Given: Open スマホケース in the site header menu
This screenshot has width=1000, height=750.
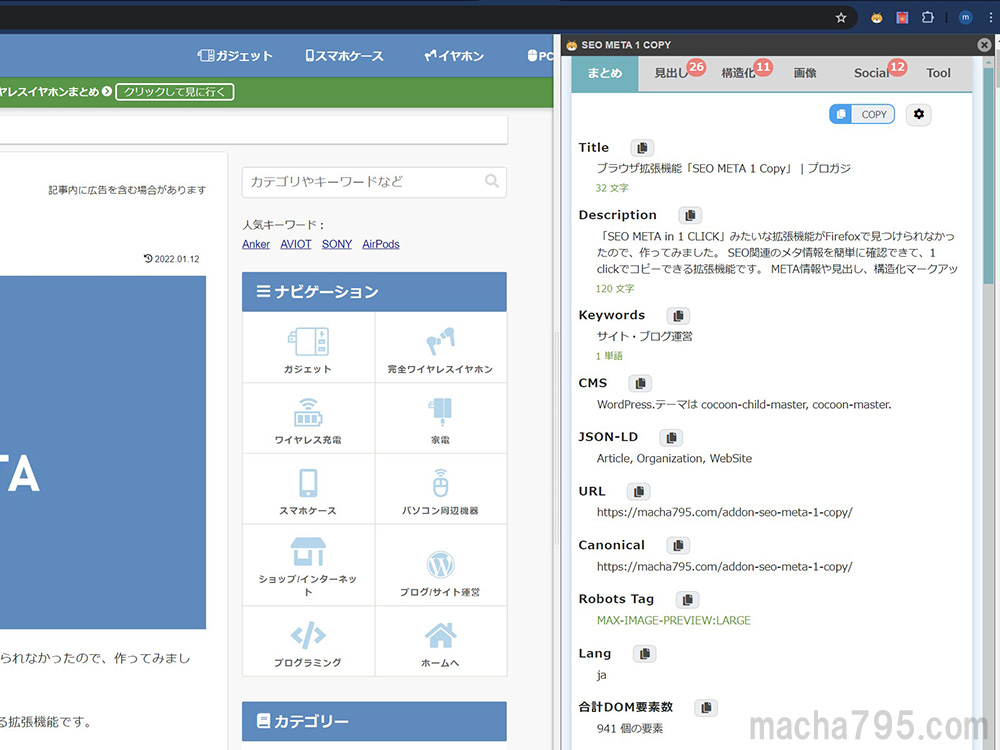Looking at the screenshot, I should point(344,56).
